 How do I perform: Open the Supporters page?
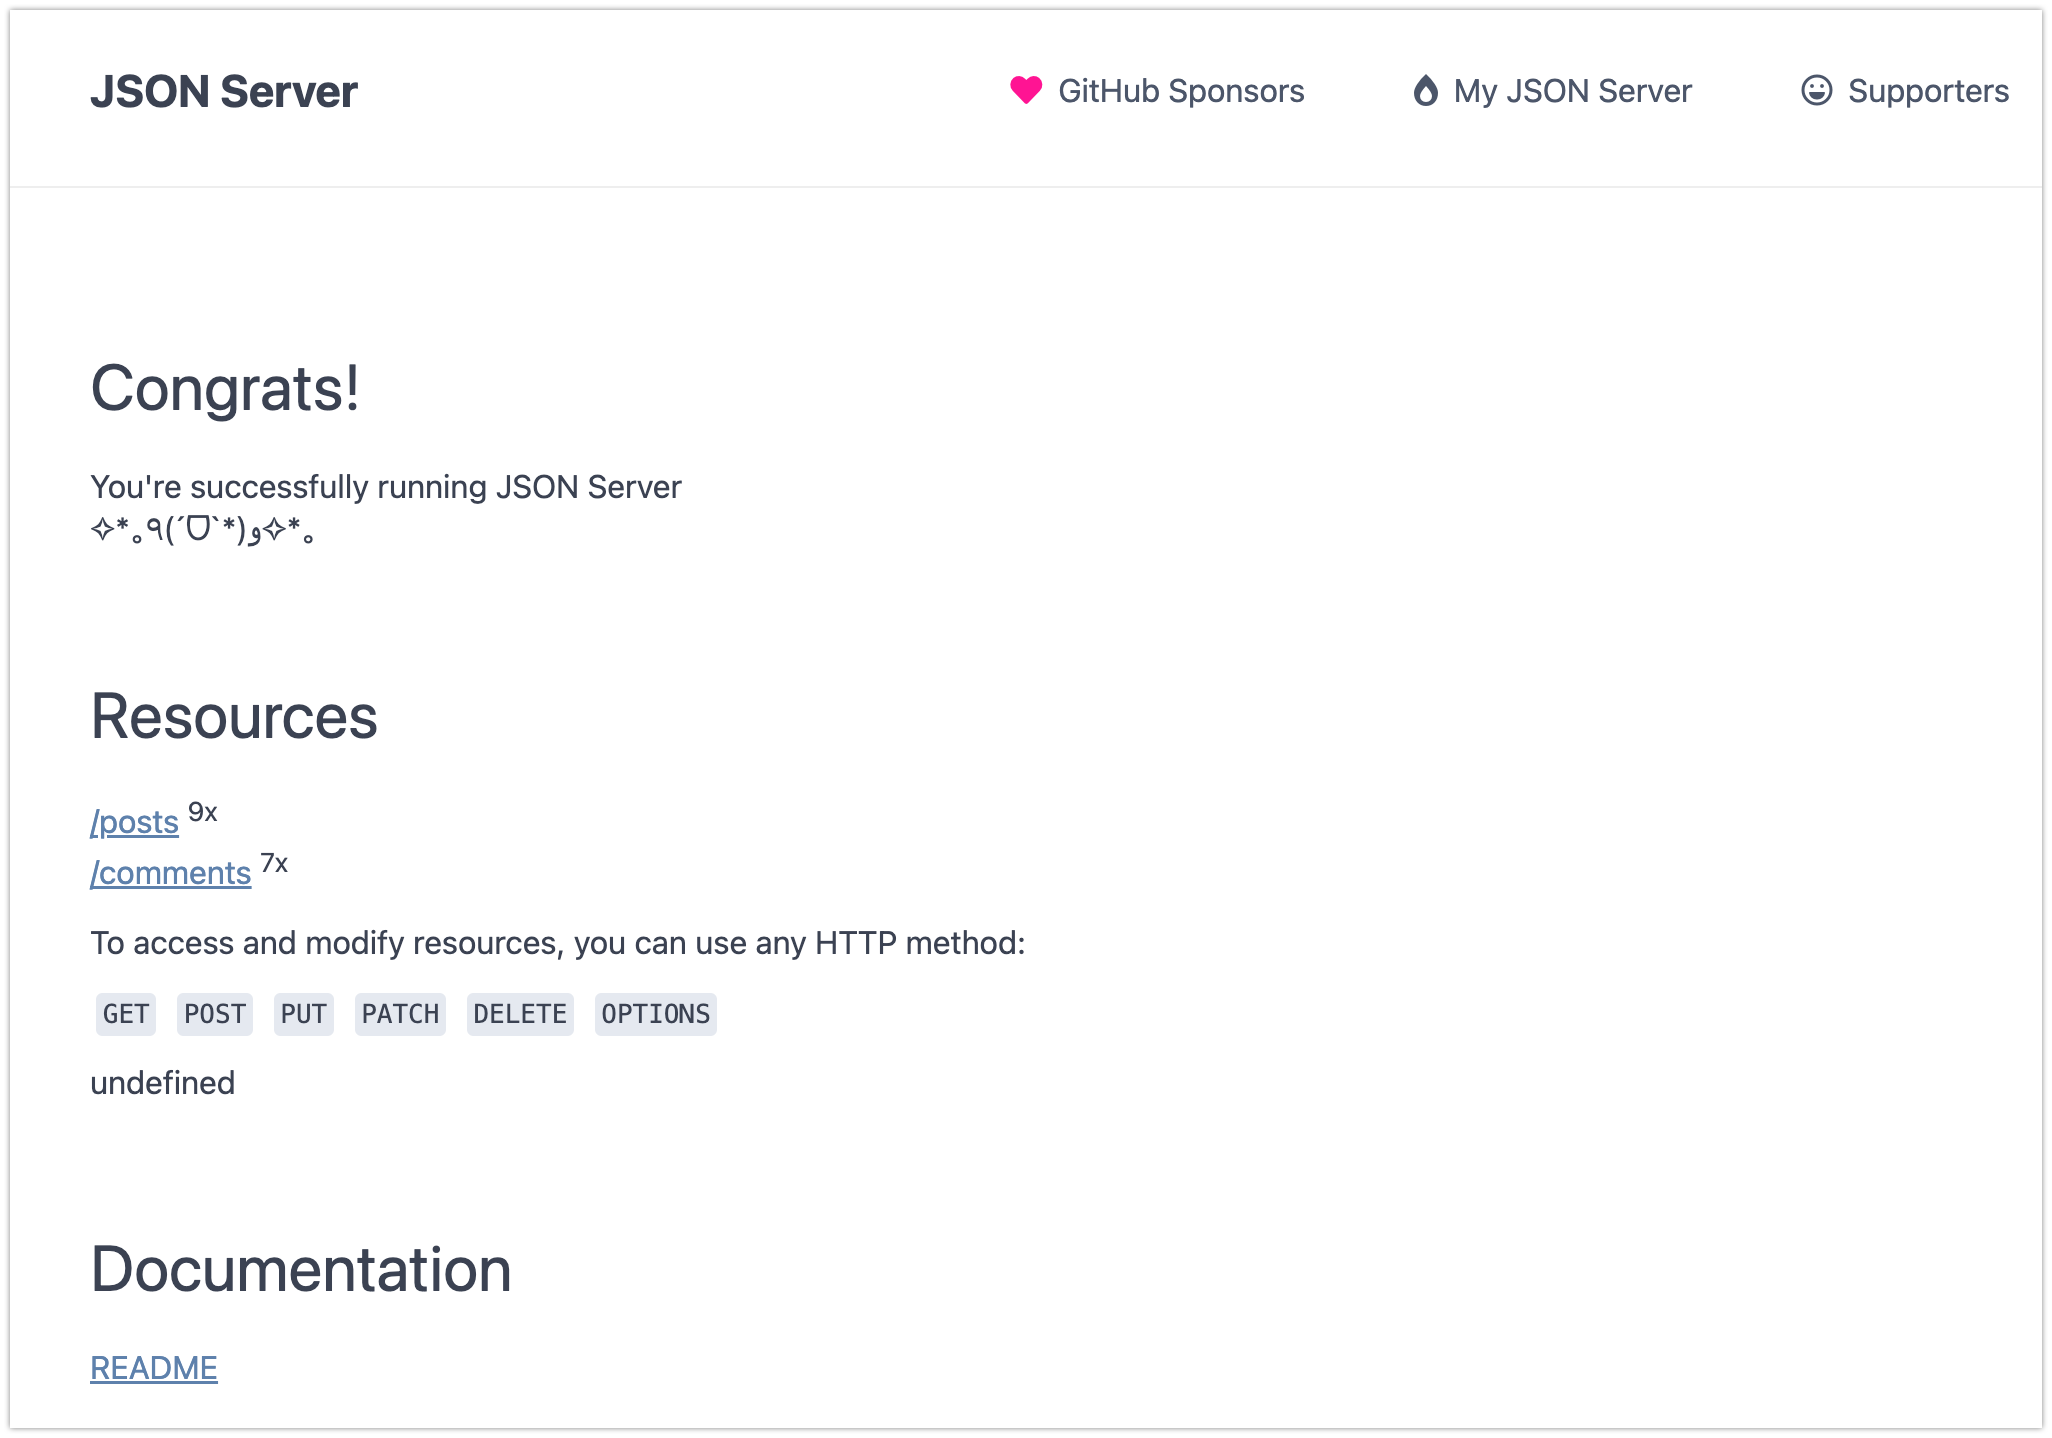point(1928,90)
